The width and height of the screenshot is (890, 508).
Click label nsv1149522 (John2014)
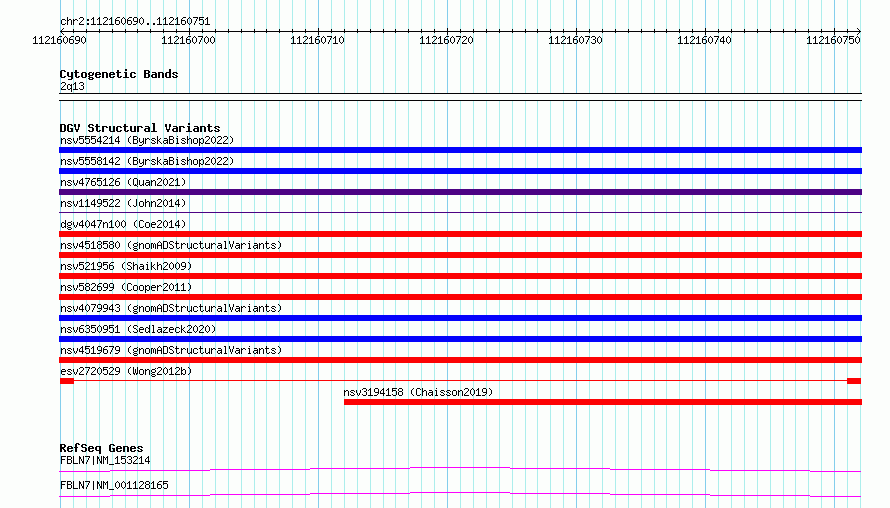(123, 203)
